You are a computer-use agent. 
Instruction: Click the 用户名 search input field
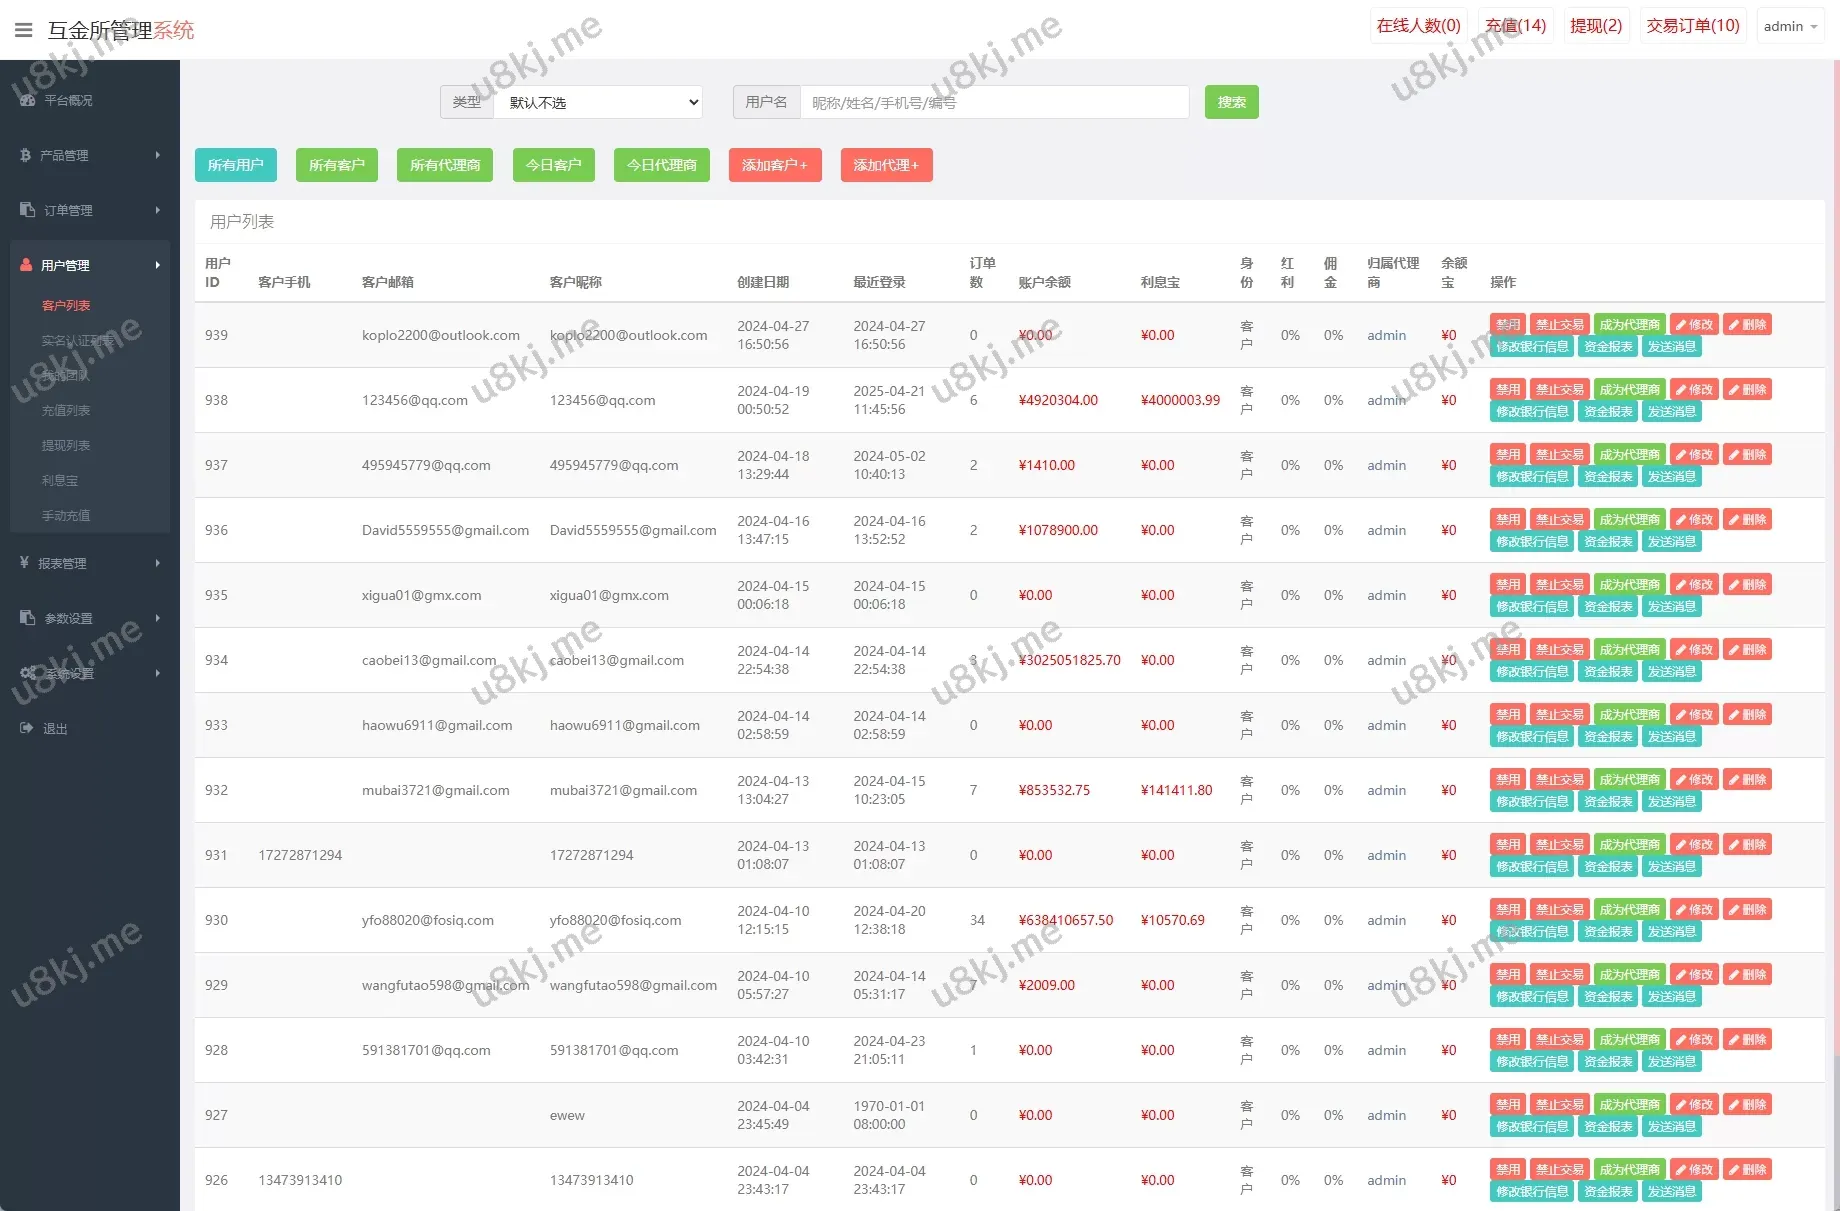[993, 102]
